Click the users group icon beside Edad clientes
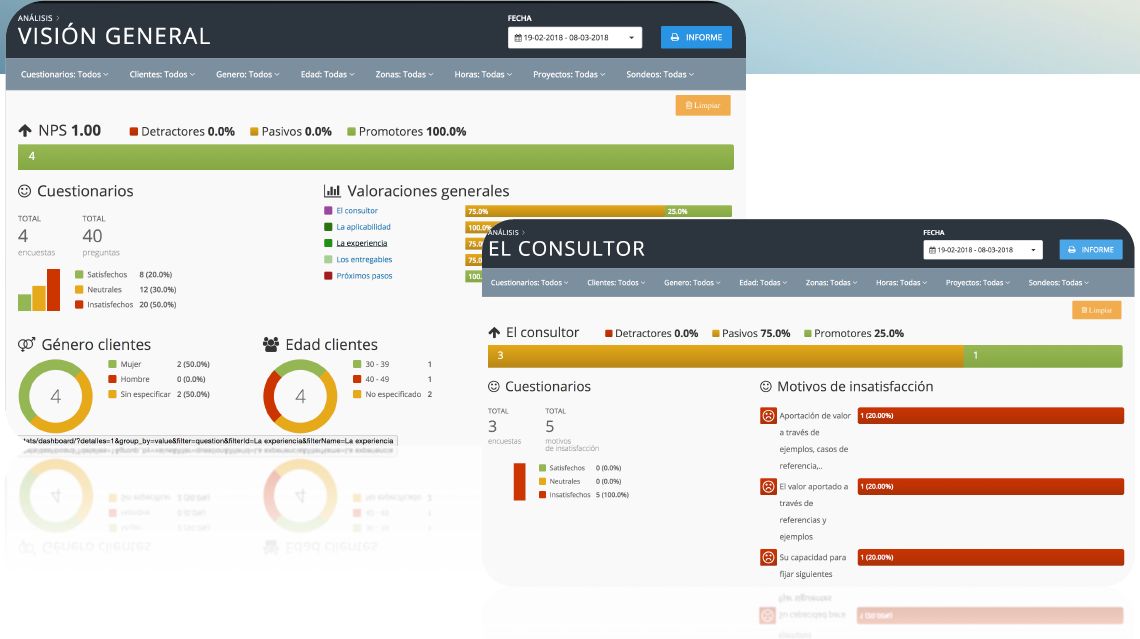This screenshot has width=1140, height=639. [271, 345]
